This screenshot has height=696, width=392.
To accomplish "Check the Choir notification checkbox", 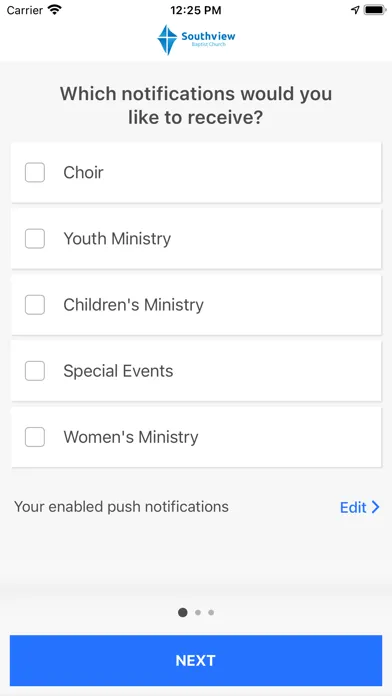I will (x=35, y=172).
